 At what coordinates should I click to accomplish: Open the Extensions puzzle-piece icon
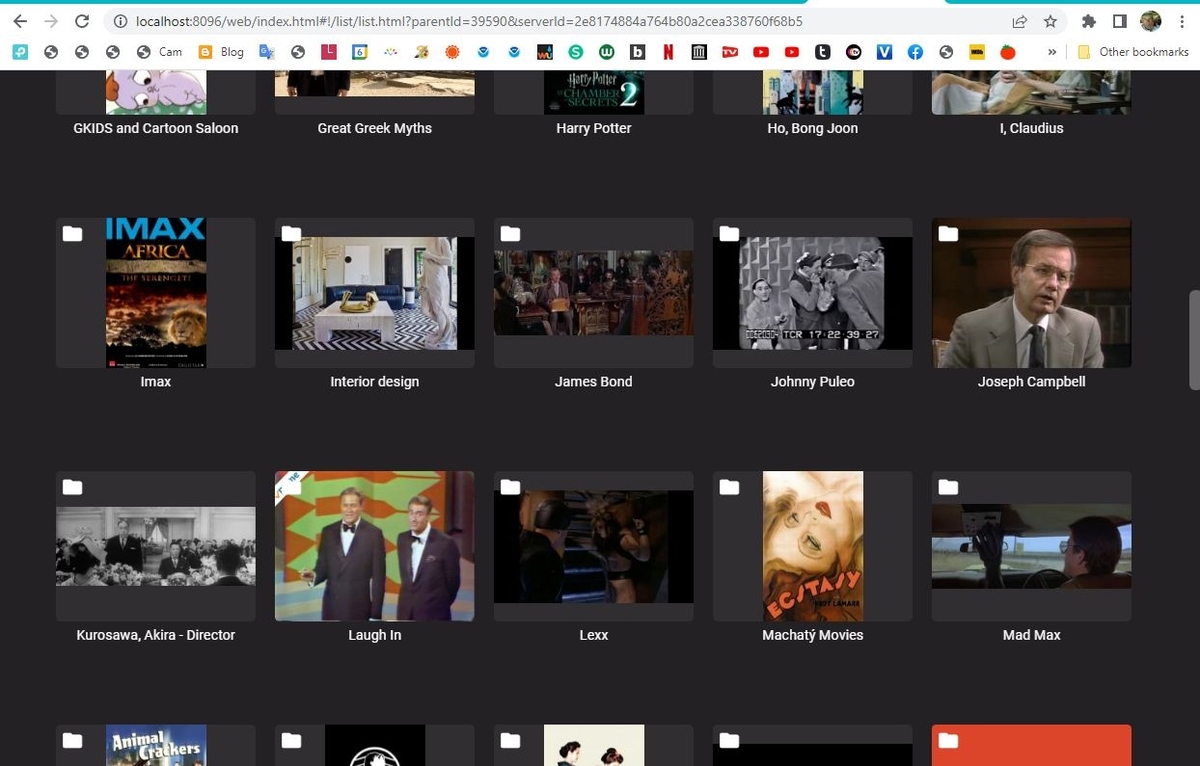[x=1089, y=21]
